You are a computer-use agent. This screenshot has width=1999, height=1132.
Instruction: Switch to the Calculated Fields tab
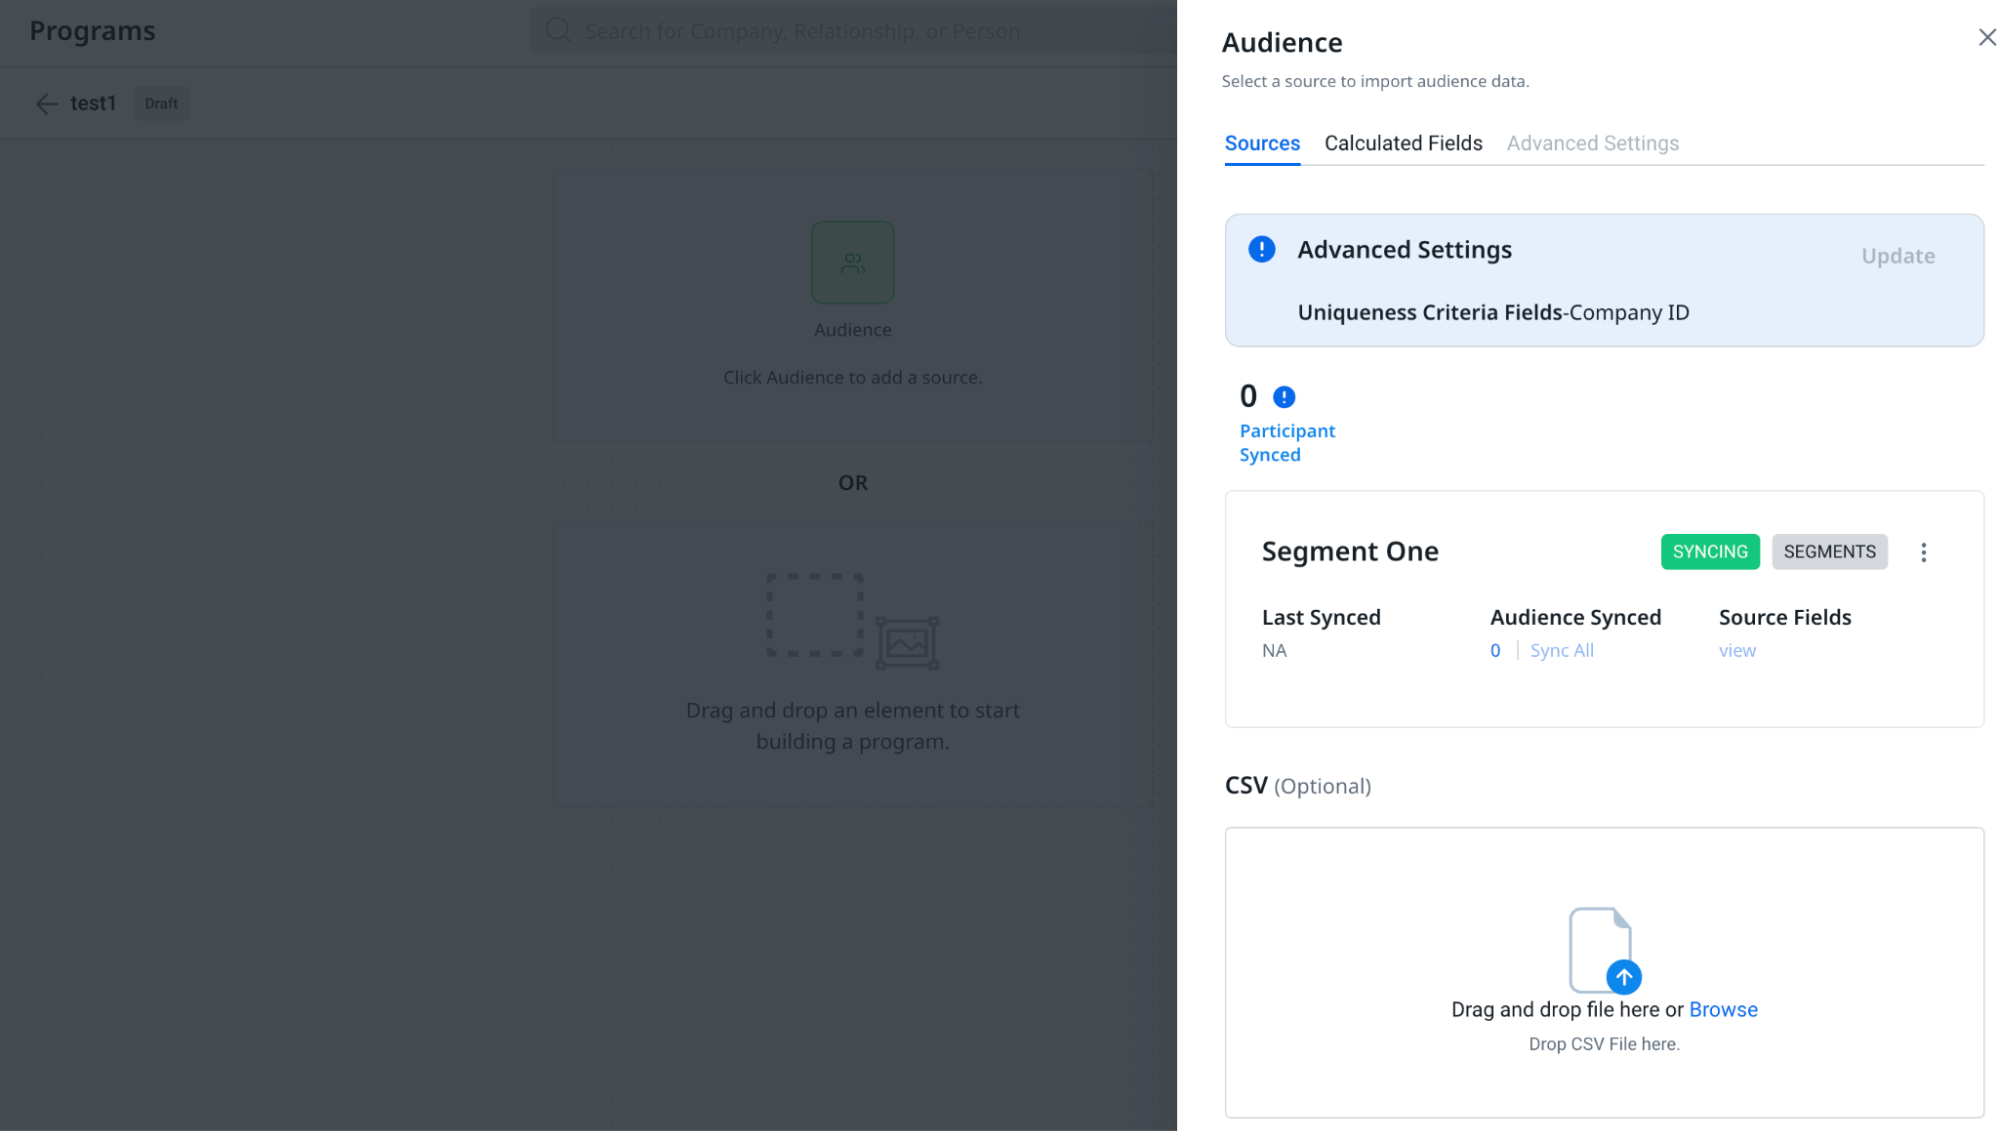pos(1403,143)
